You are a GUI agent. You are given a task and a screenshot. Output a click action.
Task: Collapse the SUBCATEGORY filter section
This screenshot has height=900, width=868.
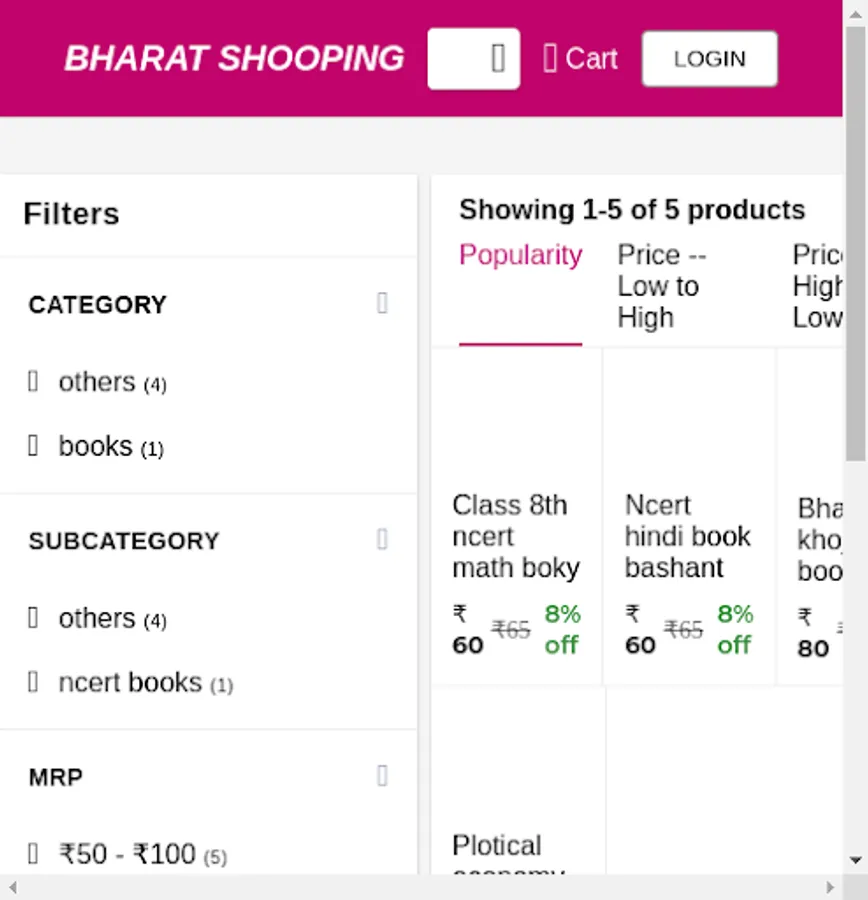pyautogui.click(x=382, y=540)
